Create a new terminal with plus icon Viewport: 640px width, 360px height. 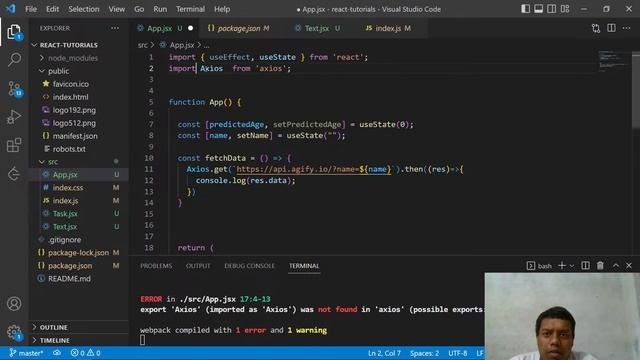pyautogui.click(x=562, y=266)
